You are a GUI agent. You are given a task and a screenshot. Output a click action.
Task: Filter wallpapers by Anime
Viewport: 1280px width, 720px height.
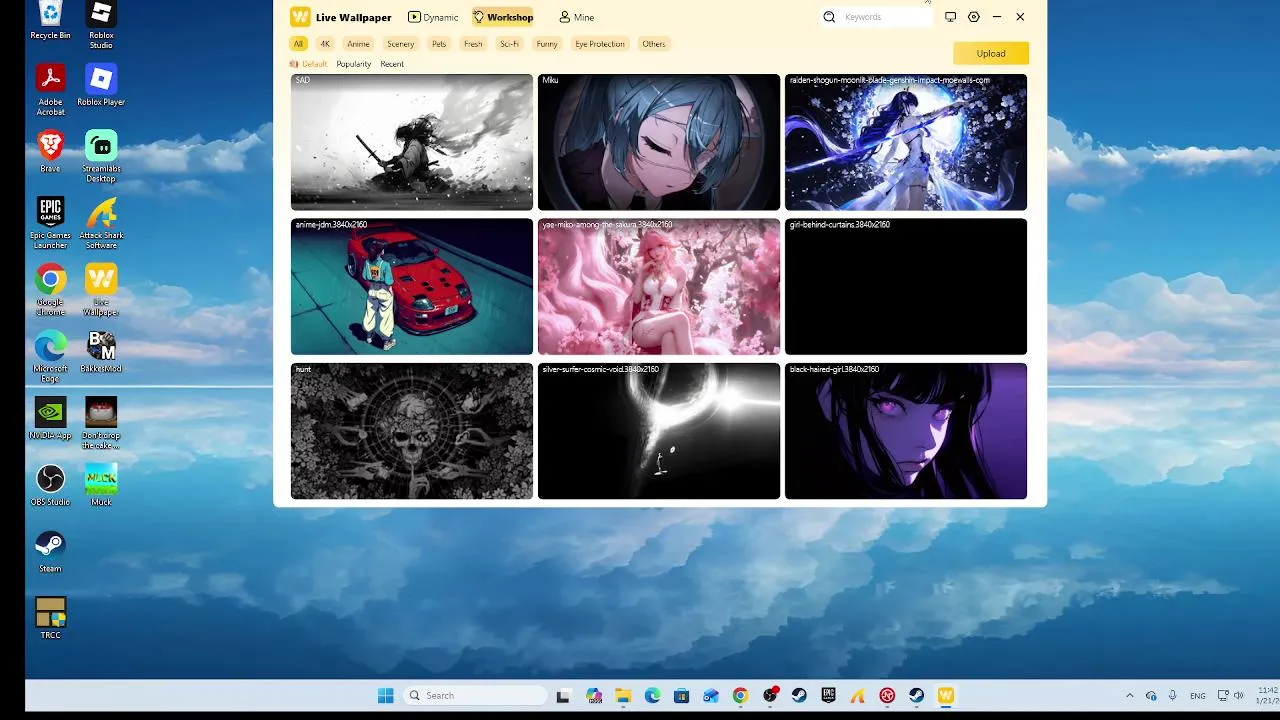[358, 44]
